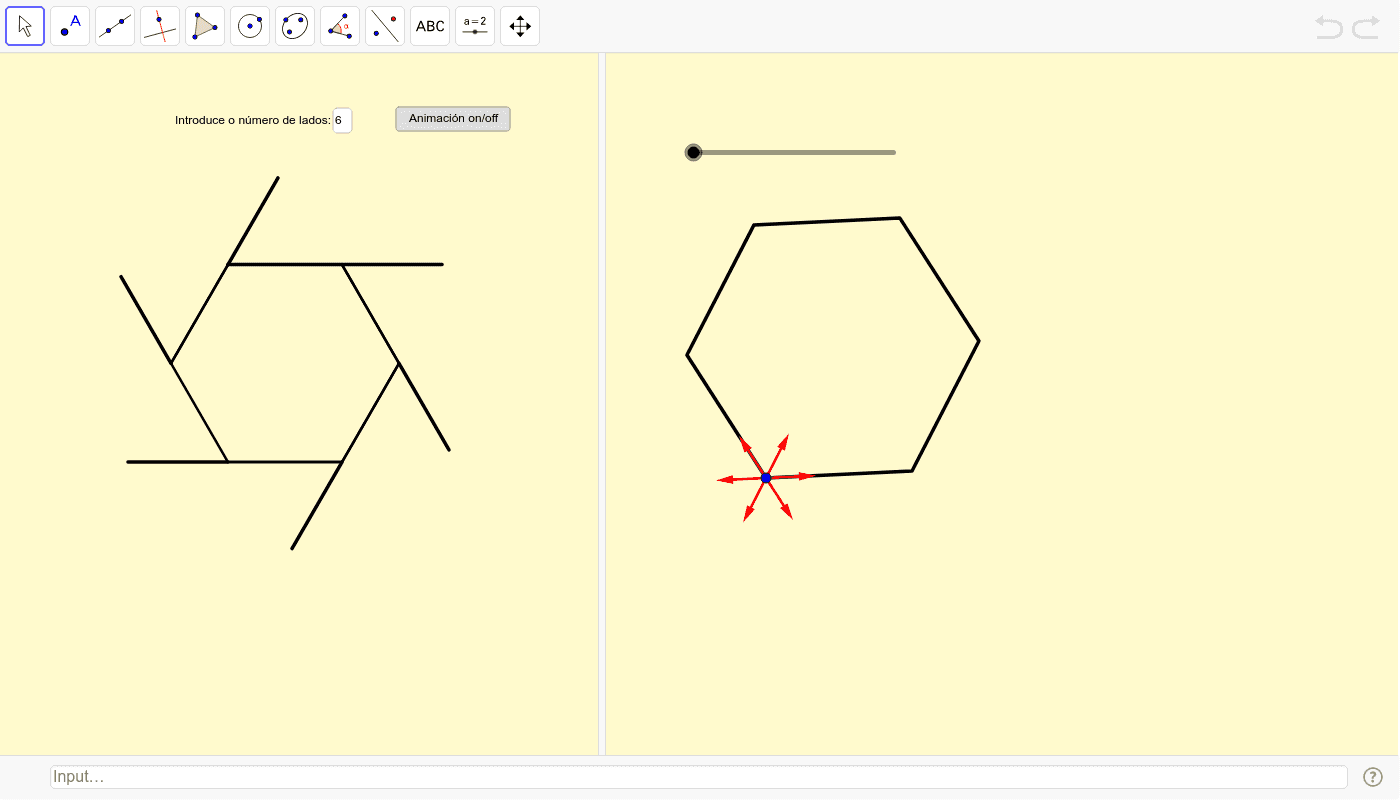Pick the Polygon tool
1400x800 pixels.
pyautogui.click(x=205, y=26)
